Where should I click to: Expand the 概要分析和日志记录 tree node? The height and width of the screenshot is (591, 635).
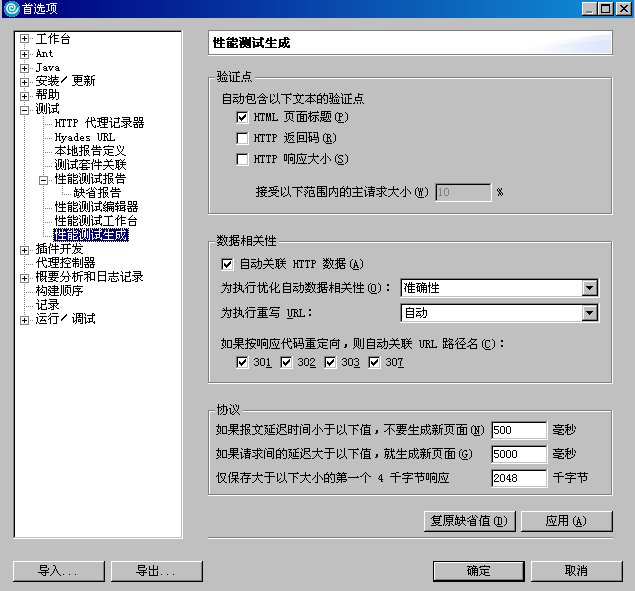pyautogui.click(x=24, y=278)
